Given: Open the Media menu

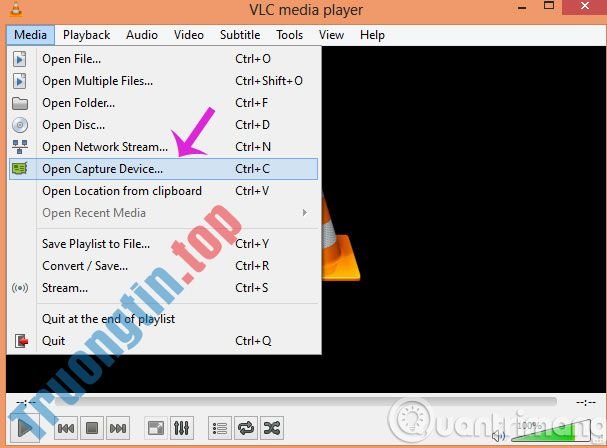Looking at the screenshot, I should (x=30, y=35).
